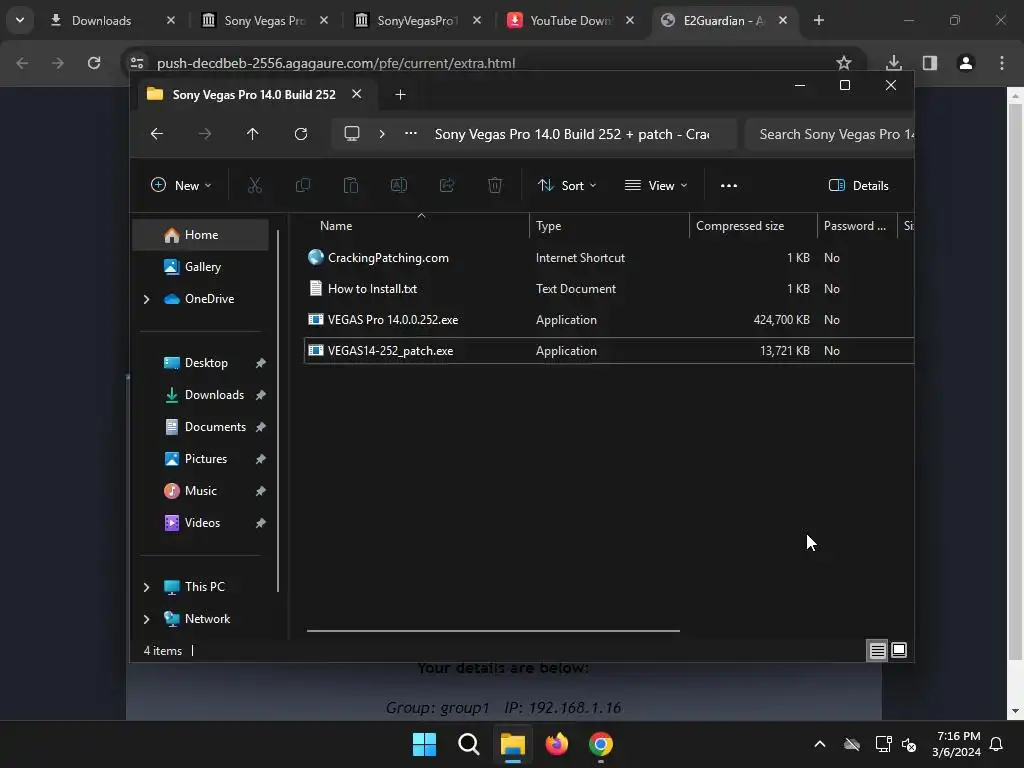Select E2Guardian Chrome tab
1024x768 pixels.
coord(724,20)
